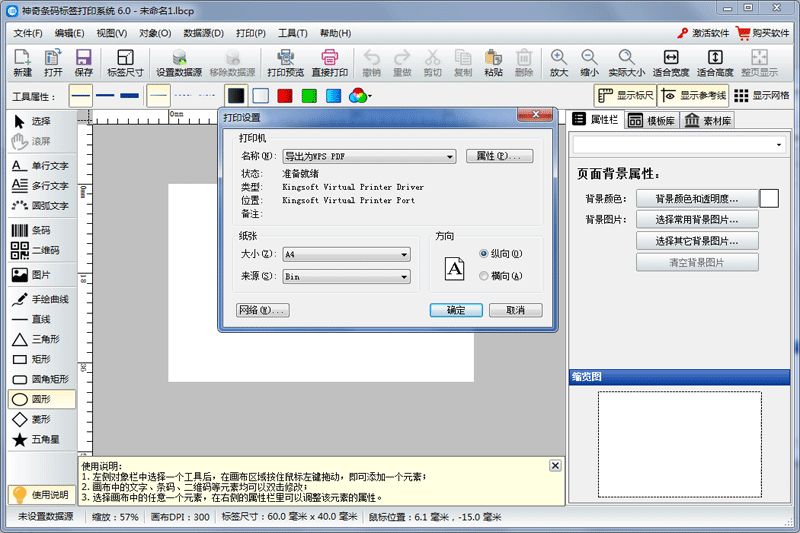This screenshot has width=800, height=533.
Task: Click the 直接打印 printer icon
Action: [x=330, y=63]
